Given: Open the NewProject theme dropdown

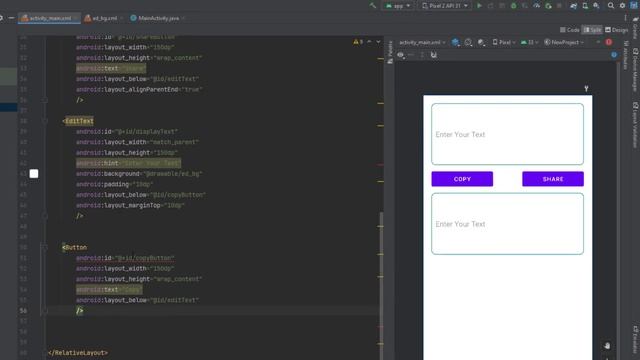Looking at the screenshot, I should pos(564,42).
